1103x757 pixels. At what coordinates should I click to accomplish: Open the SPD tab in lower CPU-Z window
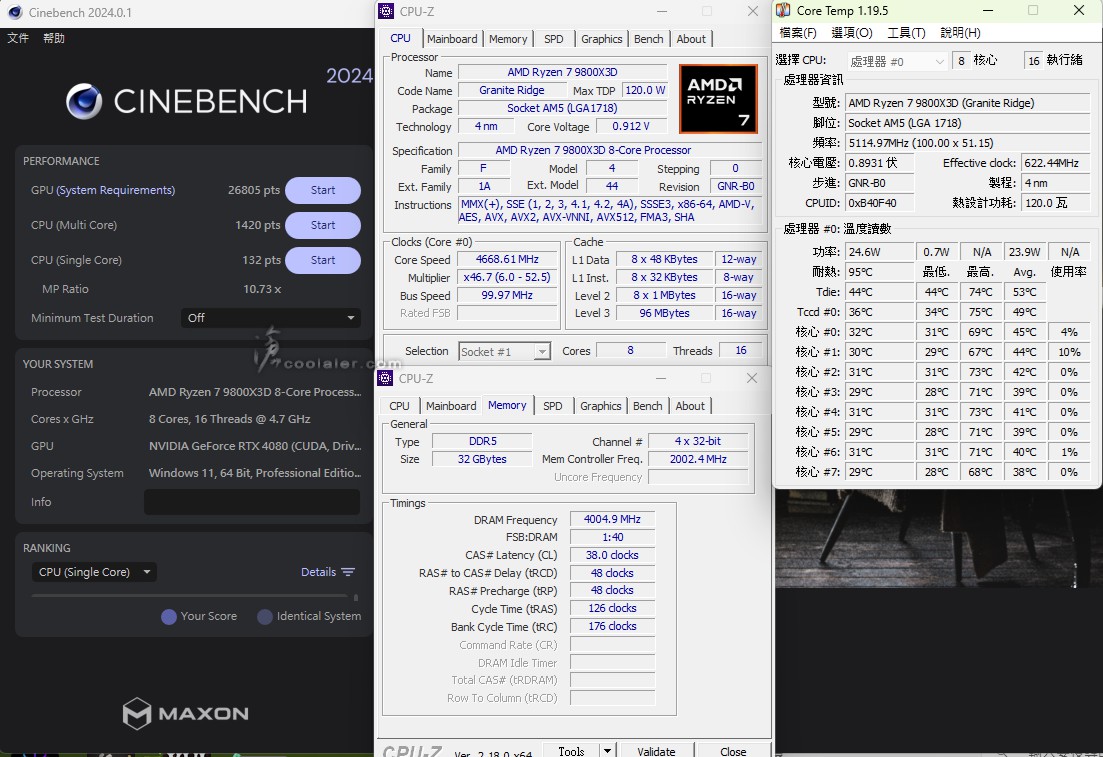[553, 406]
